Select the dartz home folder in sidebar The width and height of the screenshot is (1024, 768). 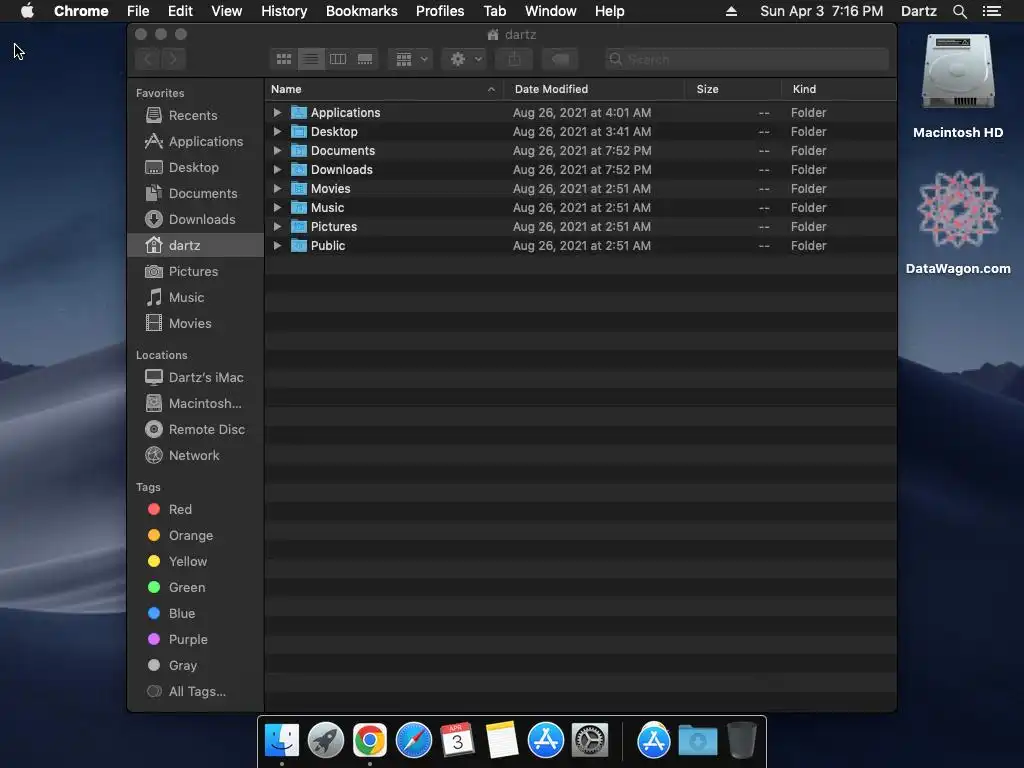[x=195, y=246]
